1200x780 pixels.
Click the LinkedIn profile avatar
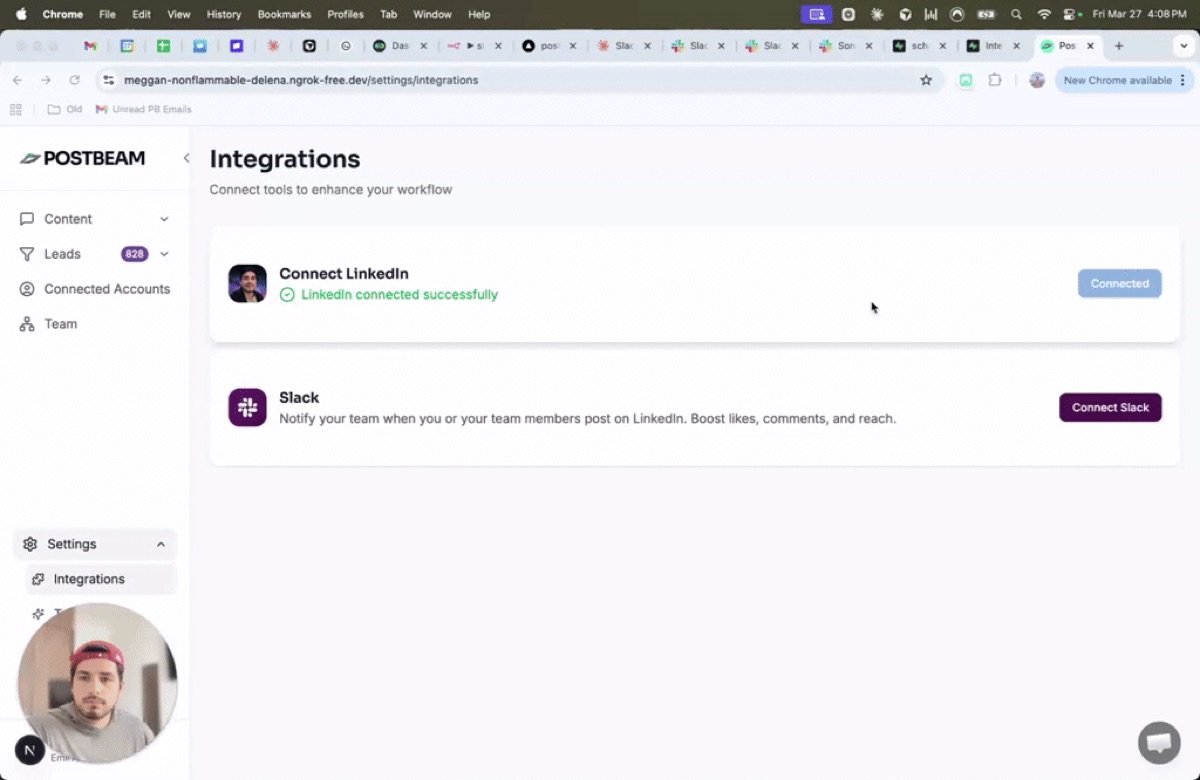(x=247, y=283)
